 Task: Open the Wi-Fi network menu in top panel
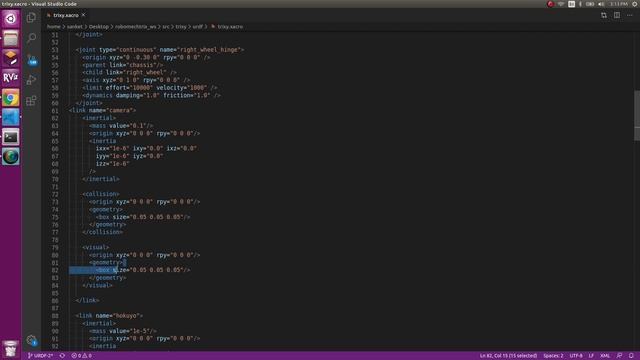(561, 4)
